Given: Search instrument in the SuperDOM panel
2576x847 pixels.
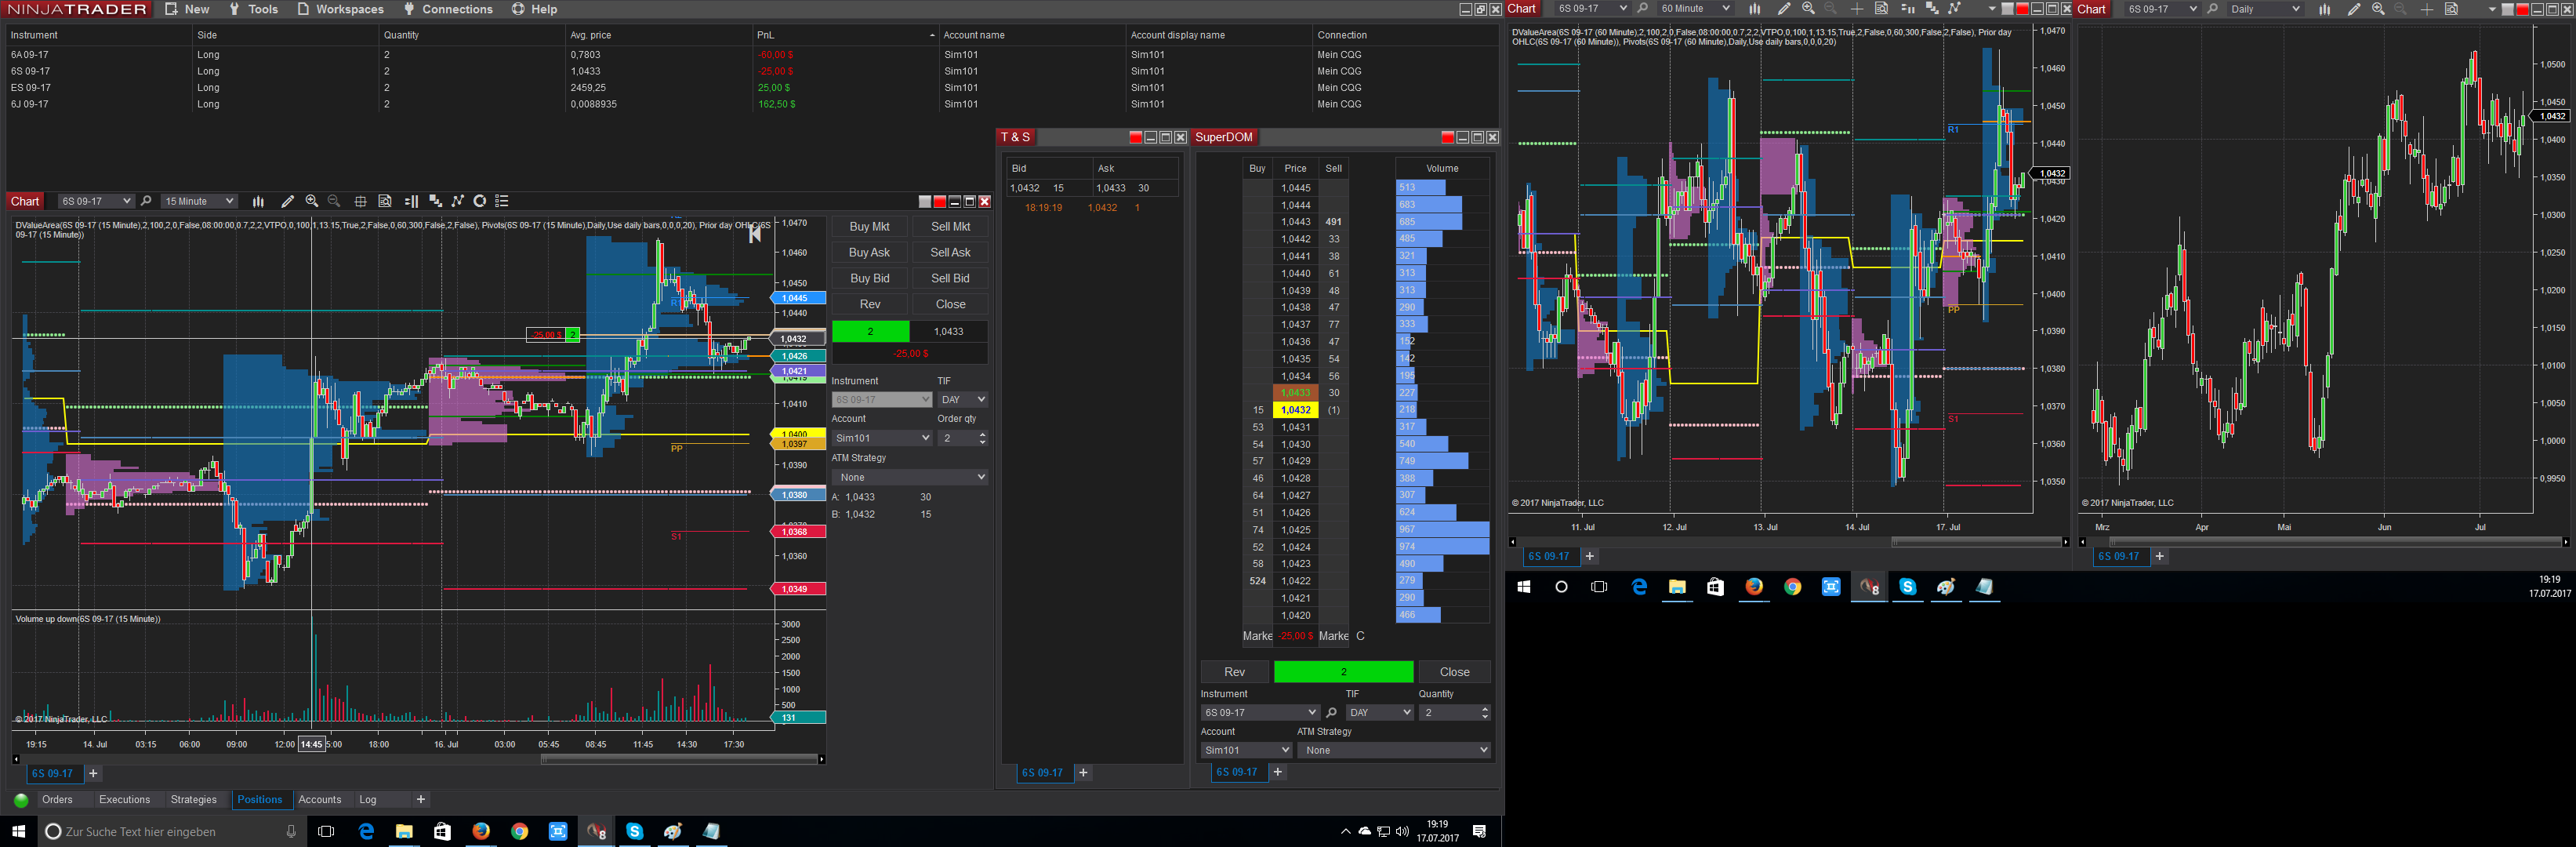Looking at the screenshot, I should pos(1331,713).
